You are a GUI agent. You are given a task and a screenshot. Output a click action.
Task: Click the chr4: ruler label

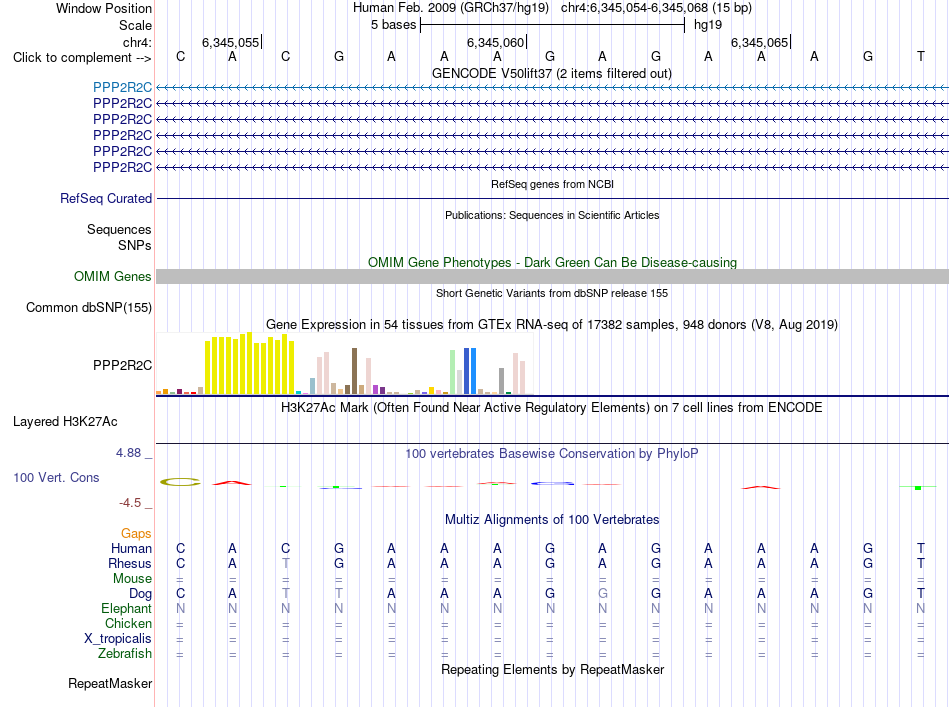click(138, 42)
